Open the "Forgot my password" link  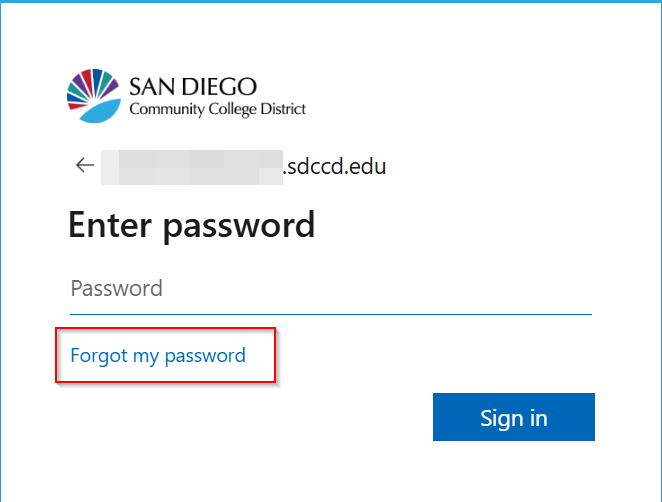click(158, 355)
